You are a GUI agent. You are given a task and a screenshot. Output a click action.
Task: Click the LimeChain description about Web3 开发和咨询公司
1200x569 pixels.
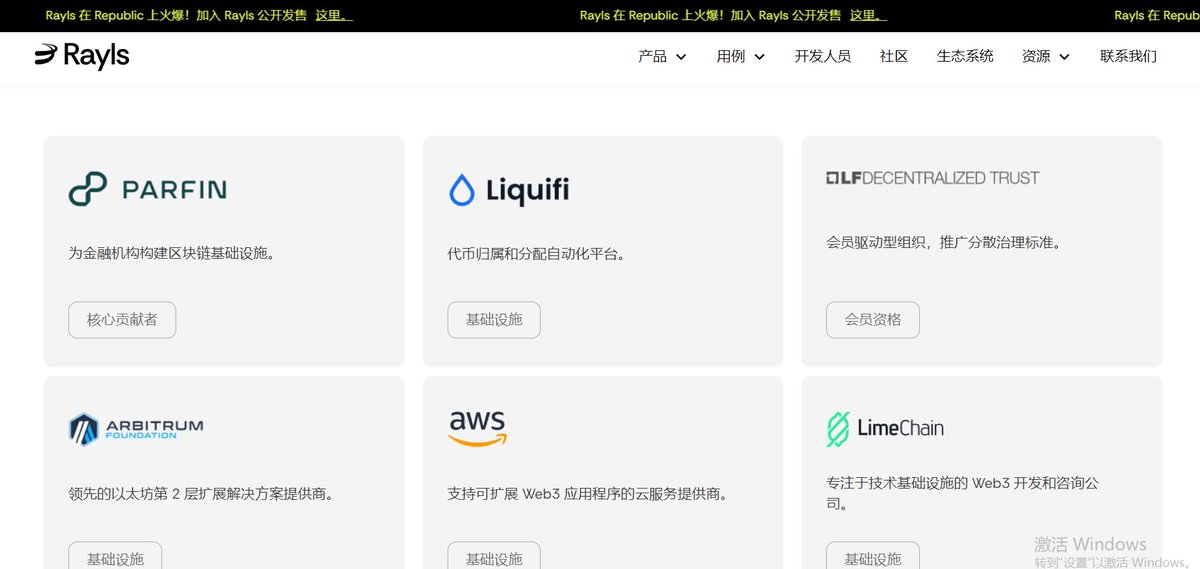tap(962, 494)
